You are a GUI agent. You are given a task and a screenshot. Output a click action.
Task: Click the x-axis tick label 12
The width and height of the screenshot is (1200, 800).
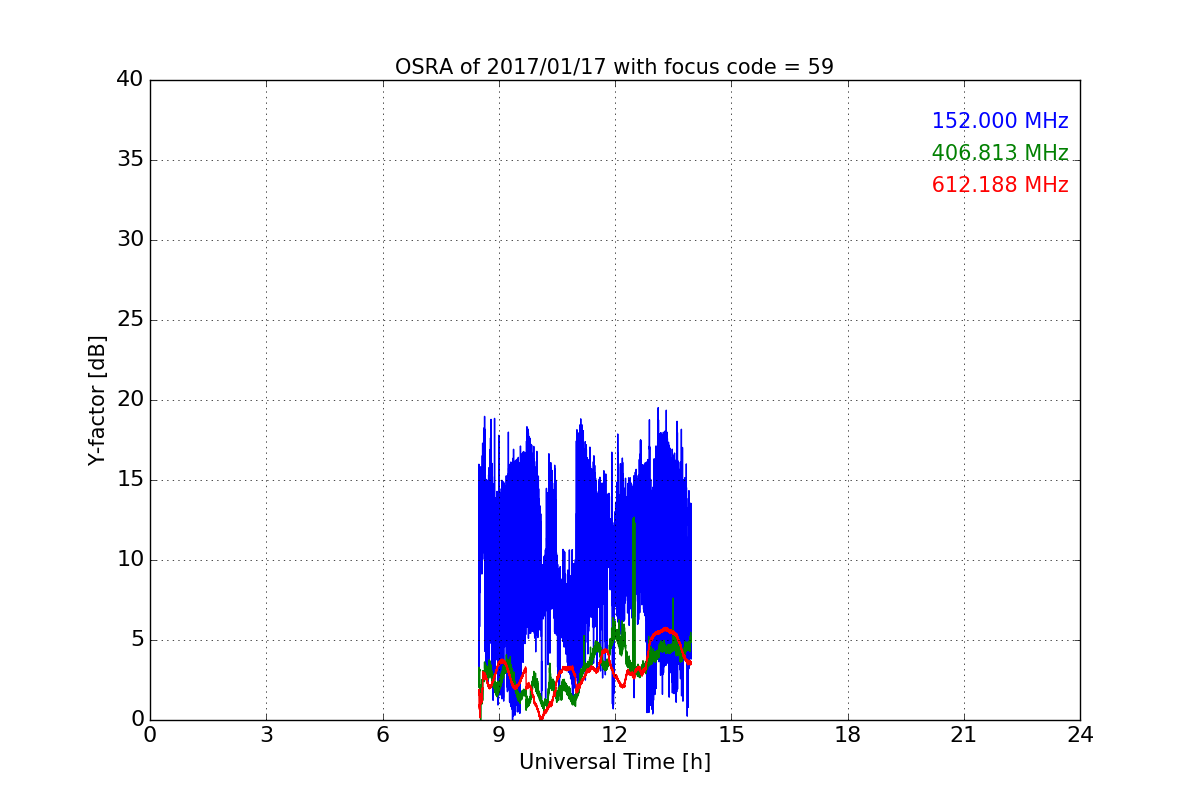pos(614,735)
